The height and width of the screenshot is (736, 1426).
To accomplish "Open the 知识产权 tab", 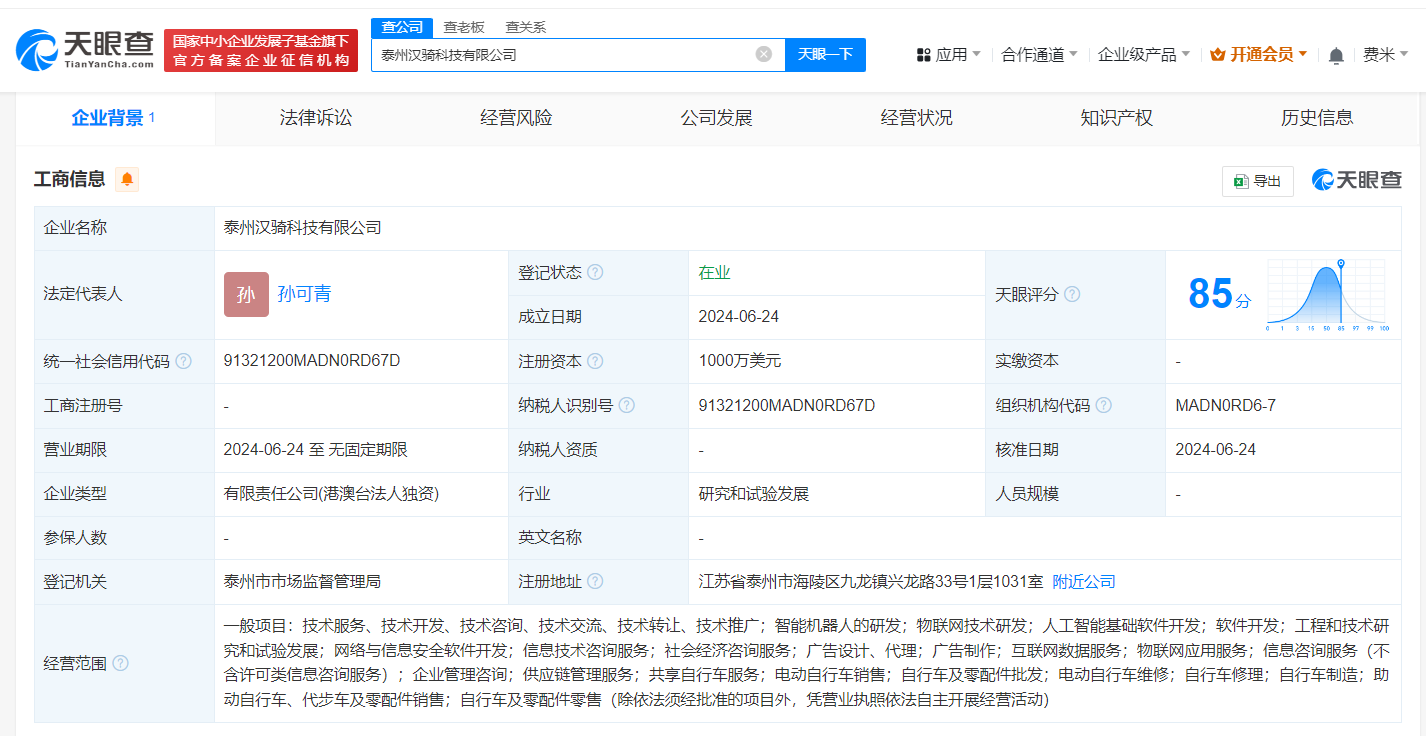I will point(1116,117).
